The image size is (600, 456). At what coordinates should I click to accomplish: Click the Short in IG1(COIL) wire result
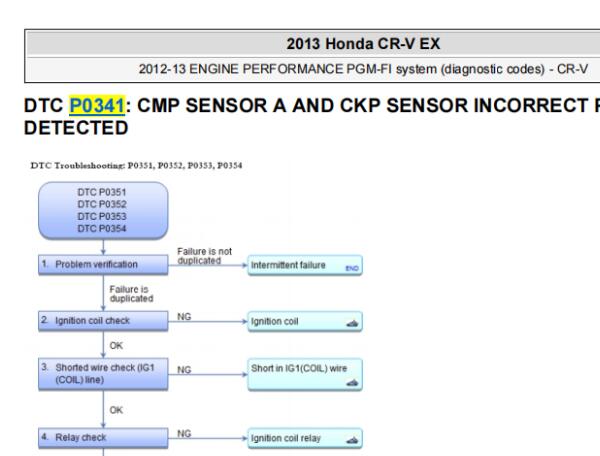tap(305, 374)
